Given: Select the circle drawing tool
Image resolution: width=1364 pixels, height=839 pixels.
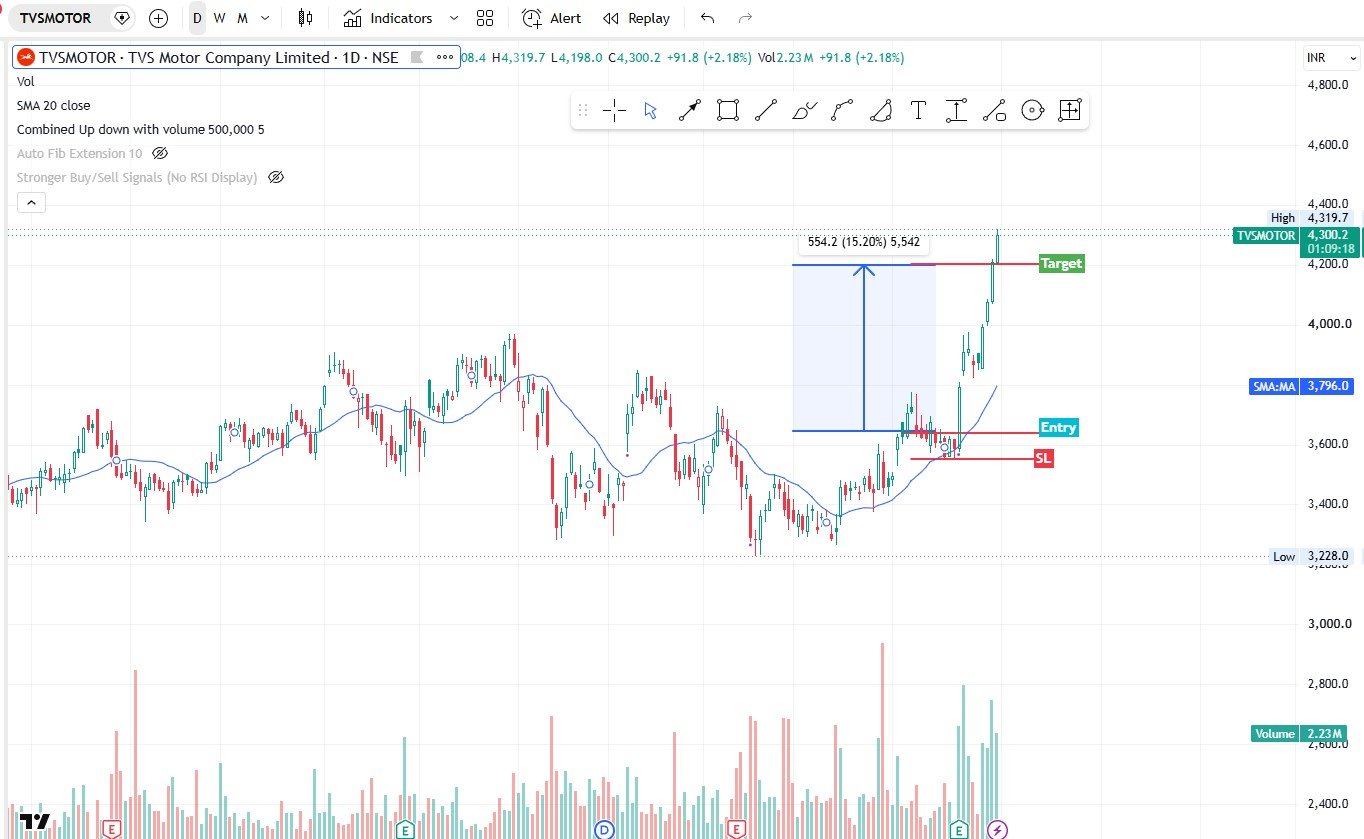Looking at the screenshot, I should coord(1032,111).
